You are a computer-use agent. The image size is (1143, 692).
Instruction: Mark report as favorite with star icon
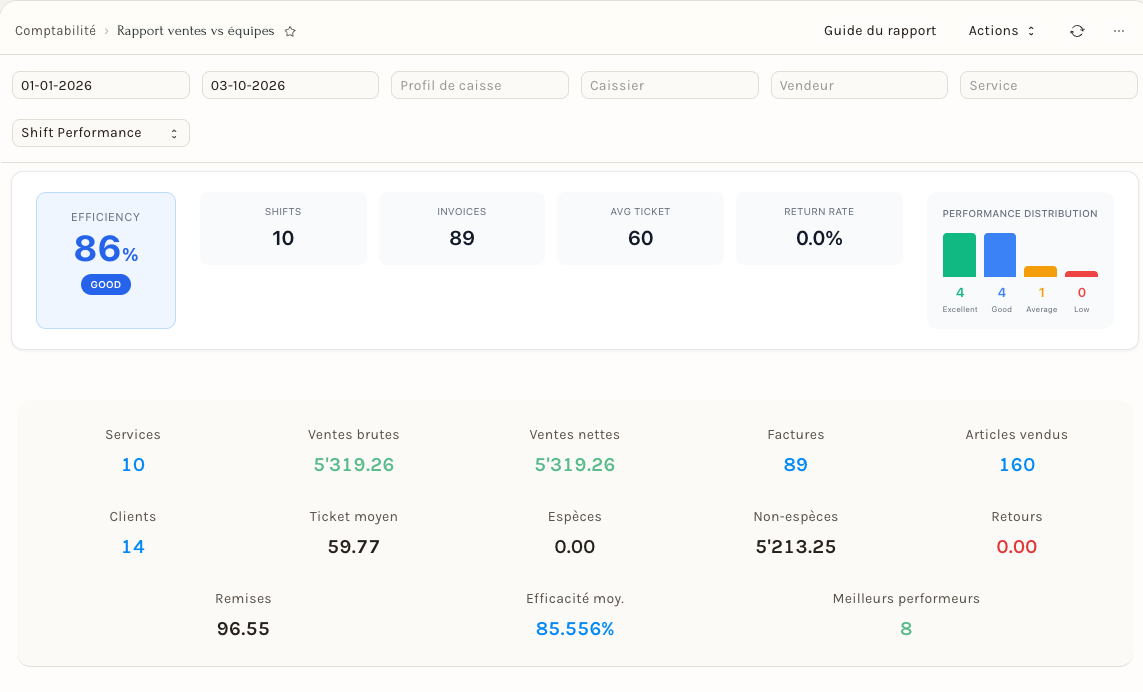coord(290,31)
